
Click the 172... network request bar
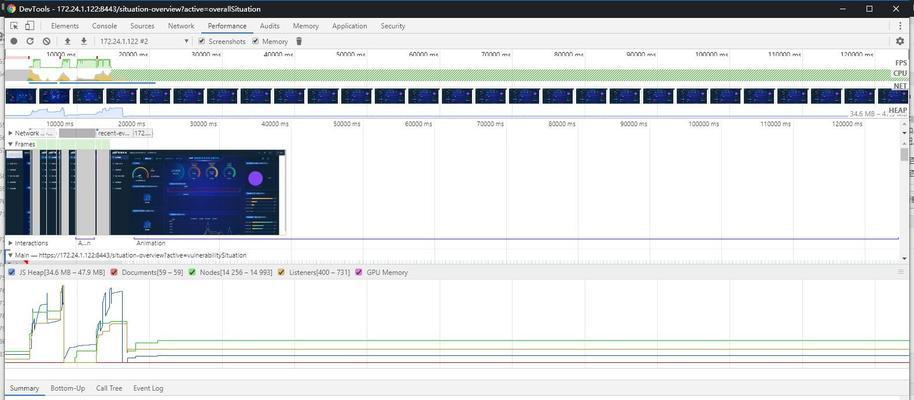[x=142, y=133]
